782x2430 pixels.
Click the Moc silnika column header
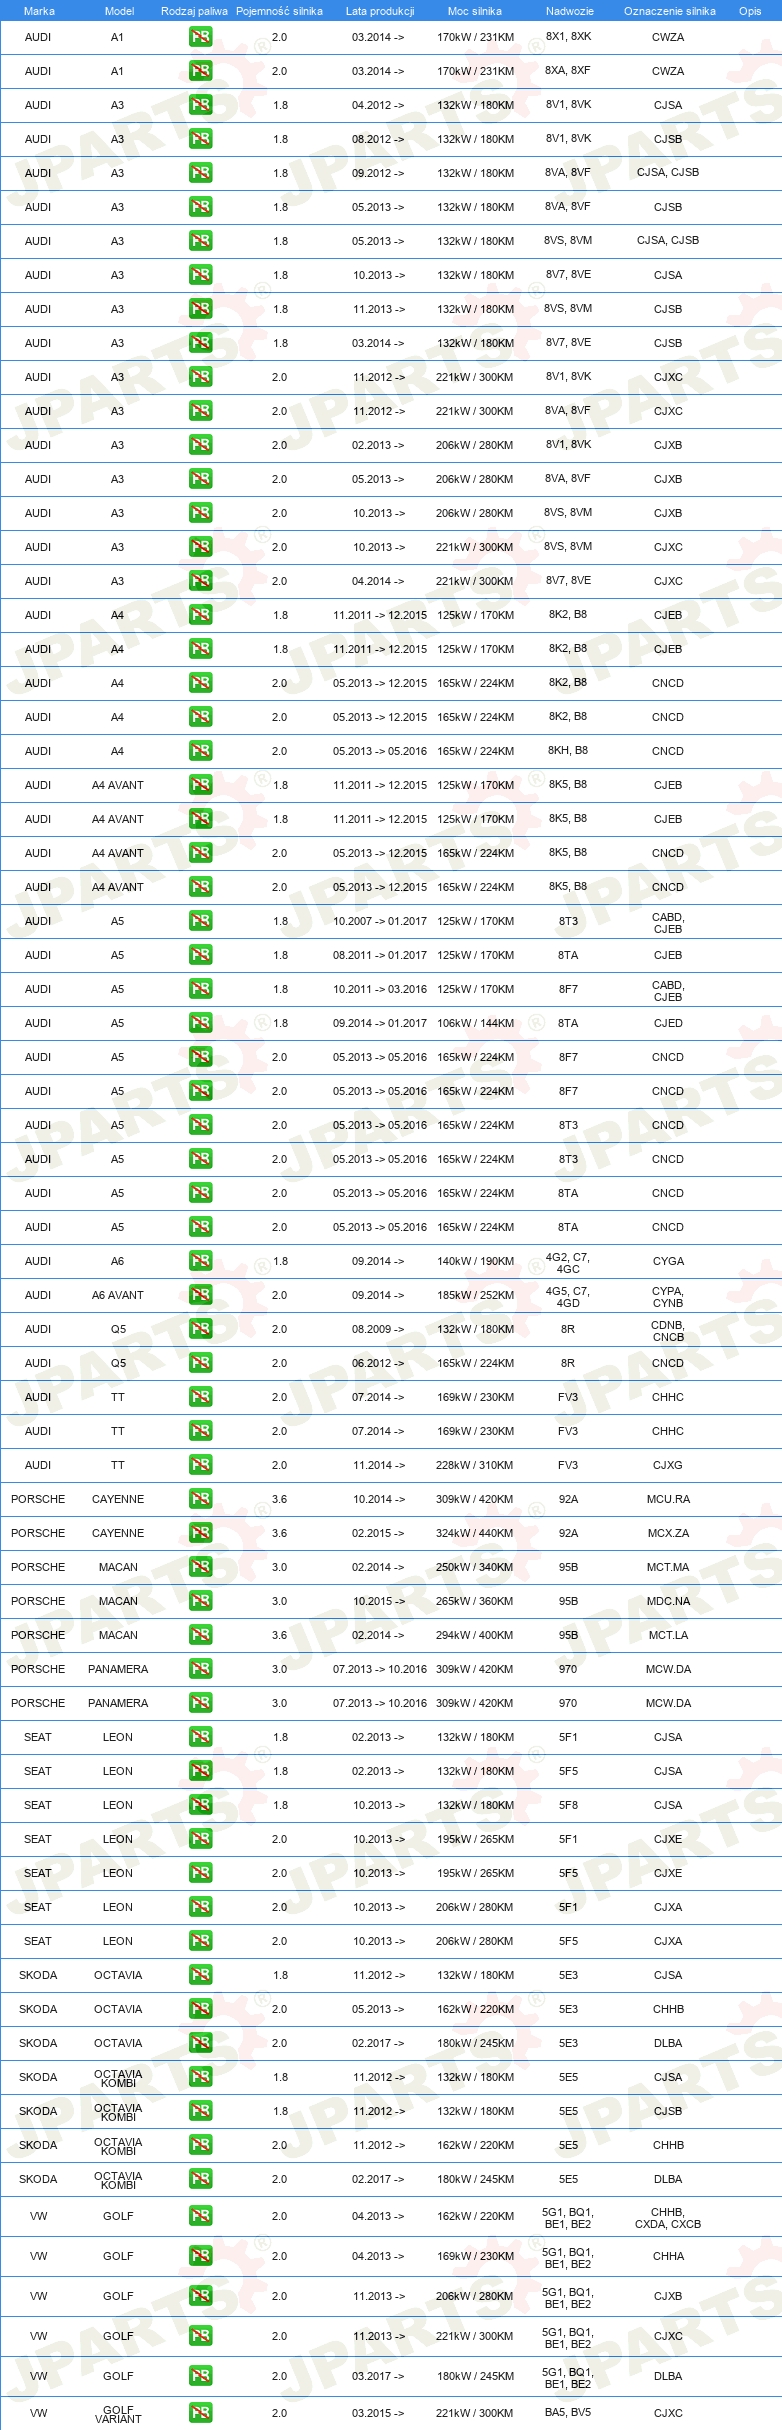click(x=475, y=11)
